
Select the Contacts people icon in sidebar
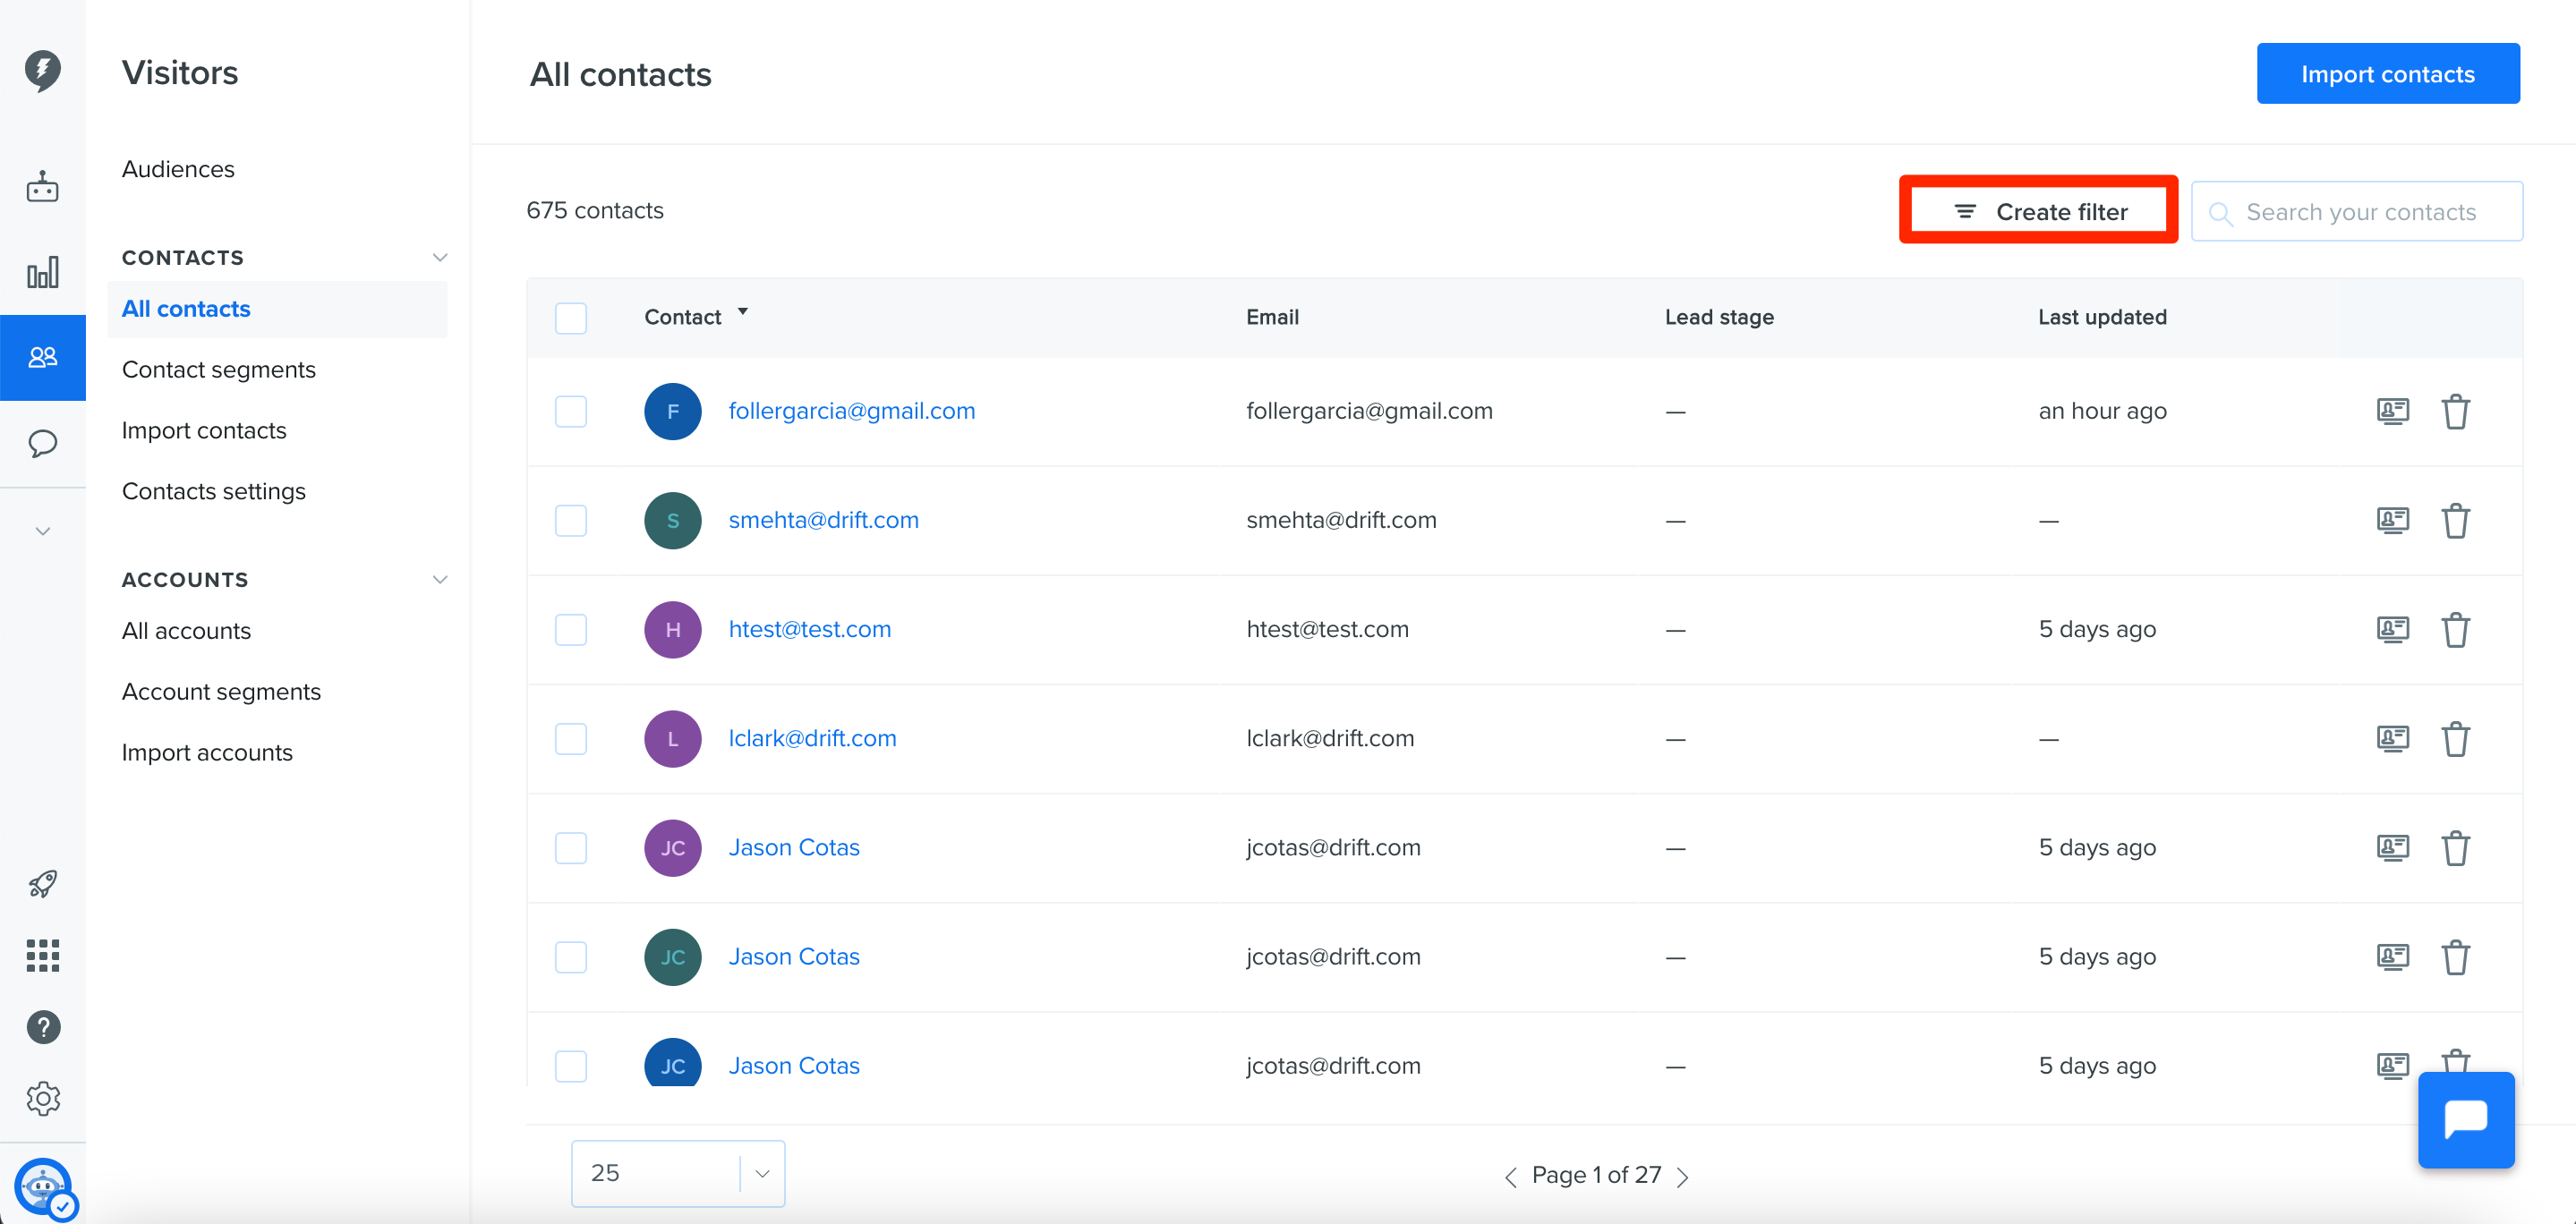pos(42,357)
